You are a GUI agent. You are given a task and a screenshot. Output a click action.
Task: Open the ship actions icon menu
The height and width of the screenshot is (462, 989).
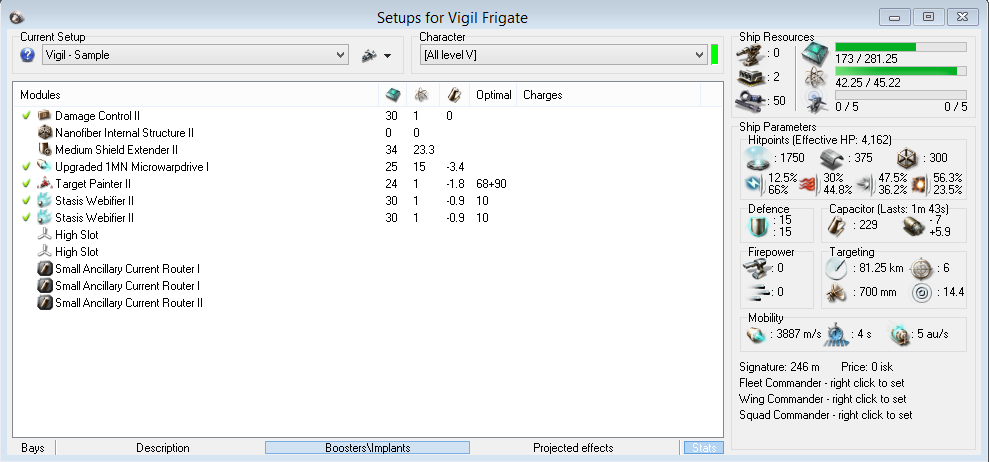(376, 56)
